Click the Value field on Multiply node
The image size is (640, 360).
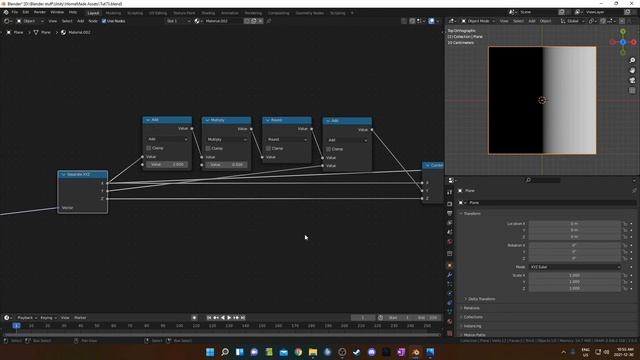tap(227, 165)
